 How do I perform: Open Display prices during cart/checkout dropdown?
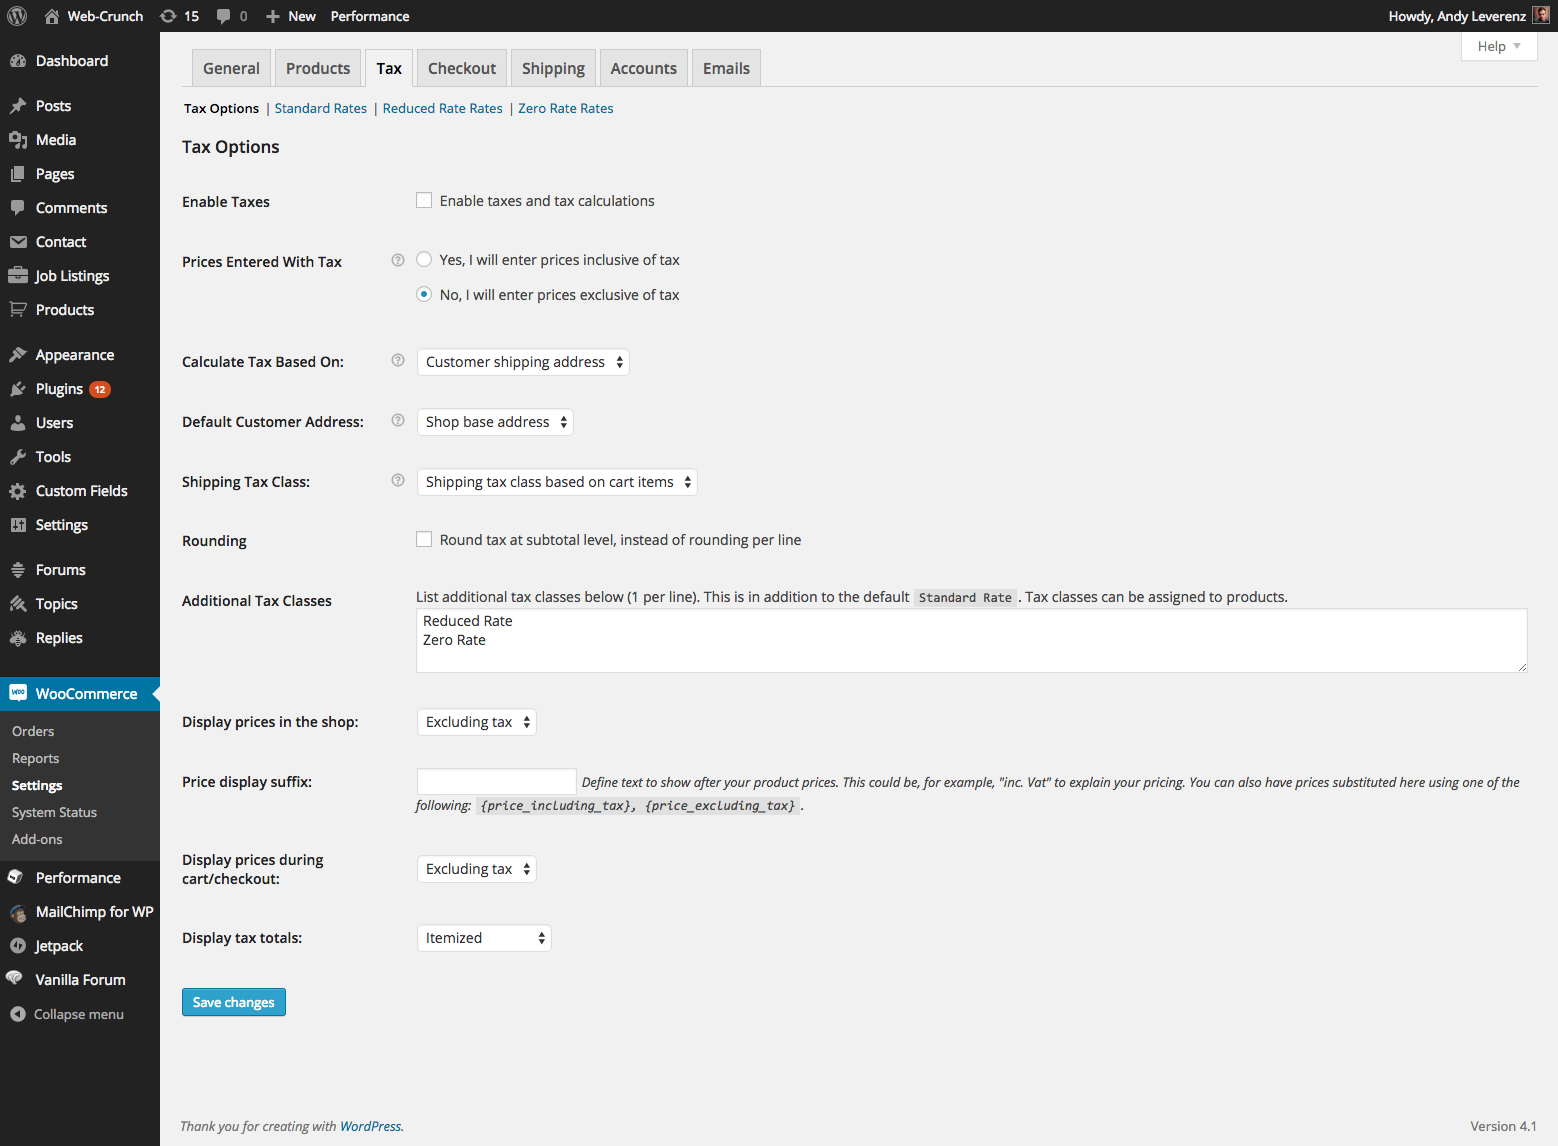pos(477,869)
